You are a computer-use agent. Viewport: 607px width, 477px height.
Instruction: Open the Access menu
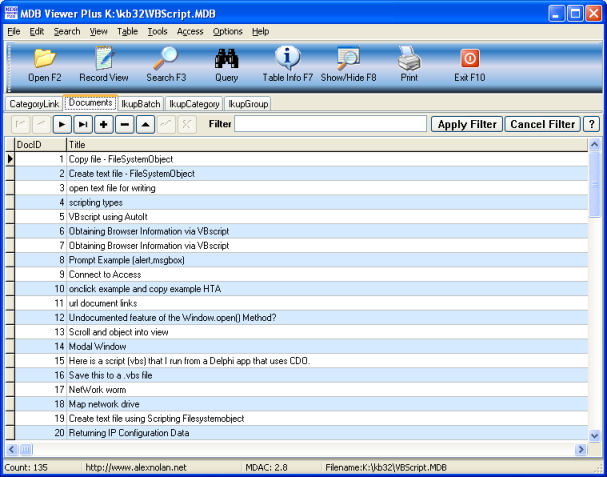pyautogui.click(x=190, y=31)
